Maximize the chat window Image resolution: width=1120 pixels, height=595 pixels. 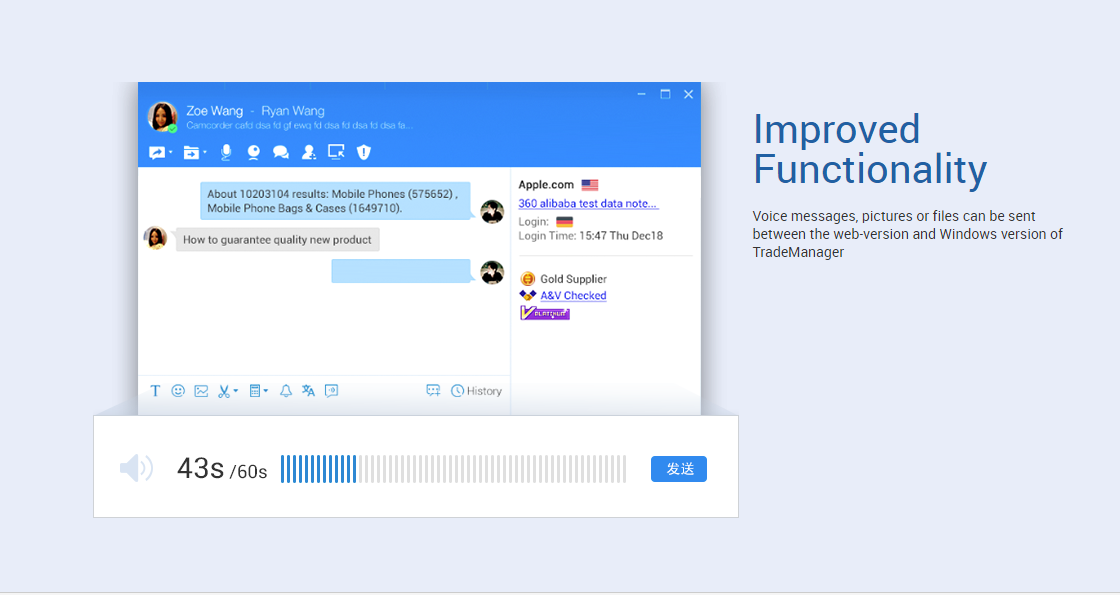pyautogui.click(x=665, y=94)
